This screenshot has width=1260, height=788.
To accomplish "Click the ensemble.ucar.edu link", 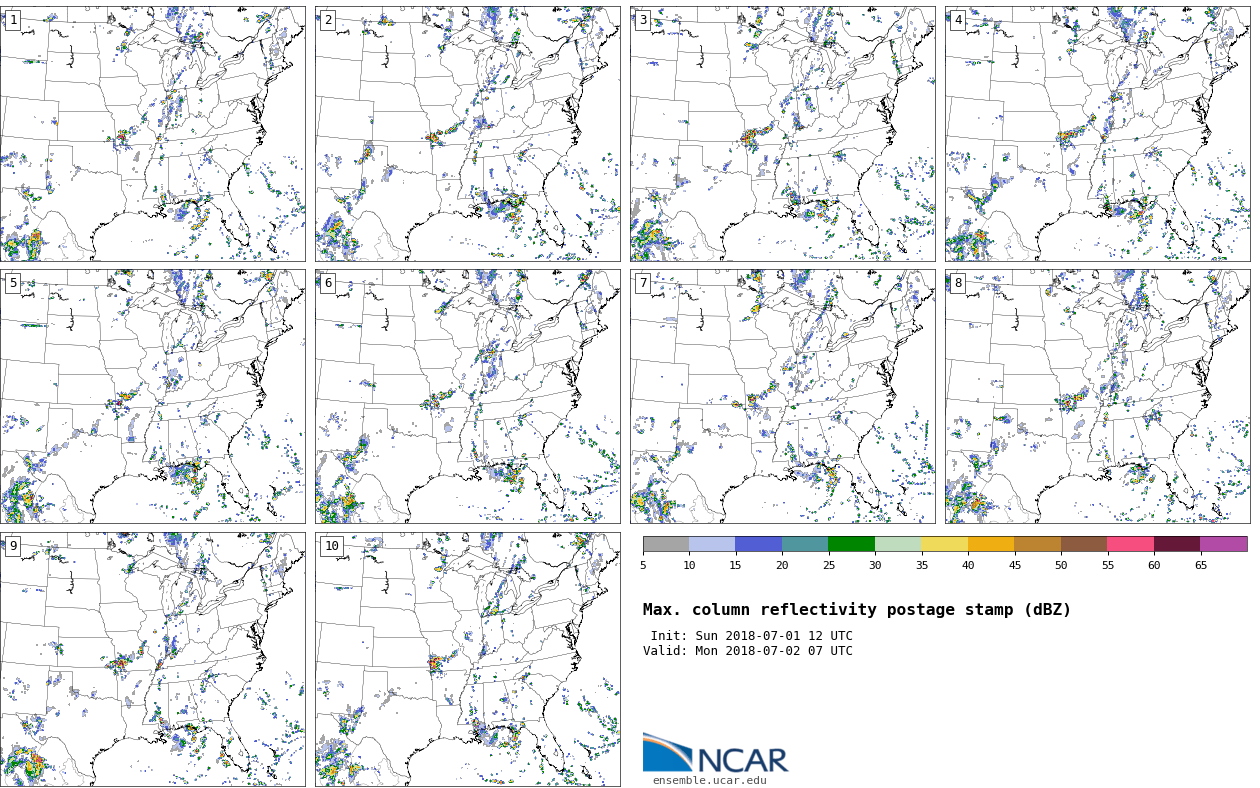I will [x=709, y=781].
